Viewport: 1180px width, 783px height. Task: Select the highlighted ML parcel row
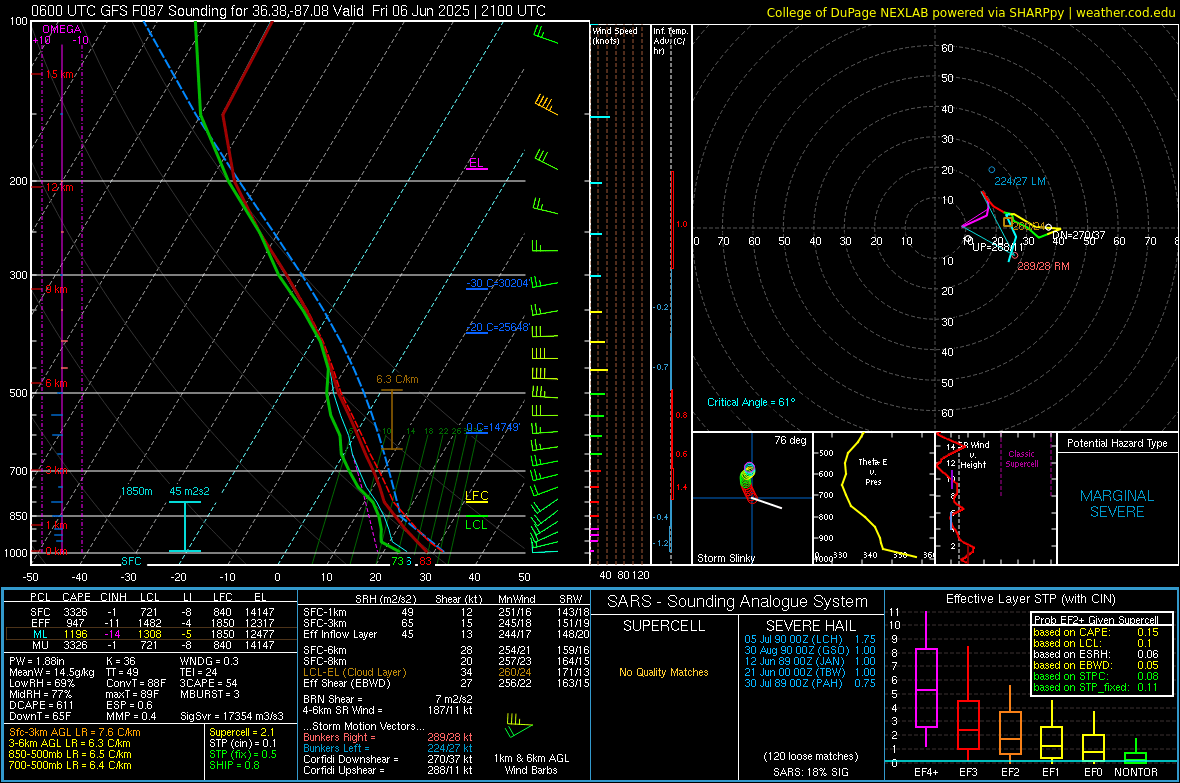[x=151, y=634]
